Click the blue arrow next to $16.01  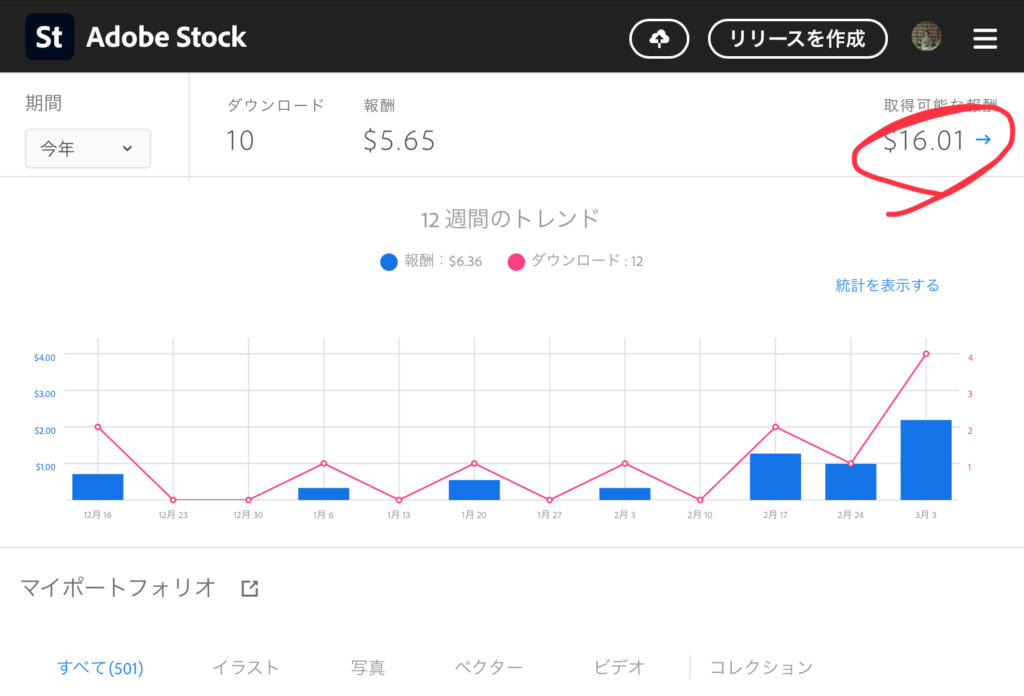tap(983, 140)
